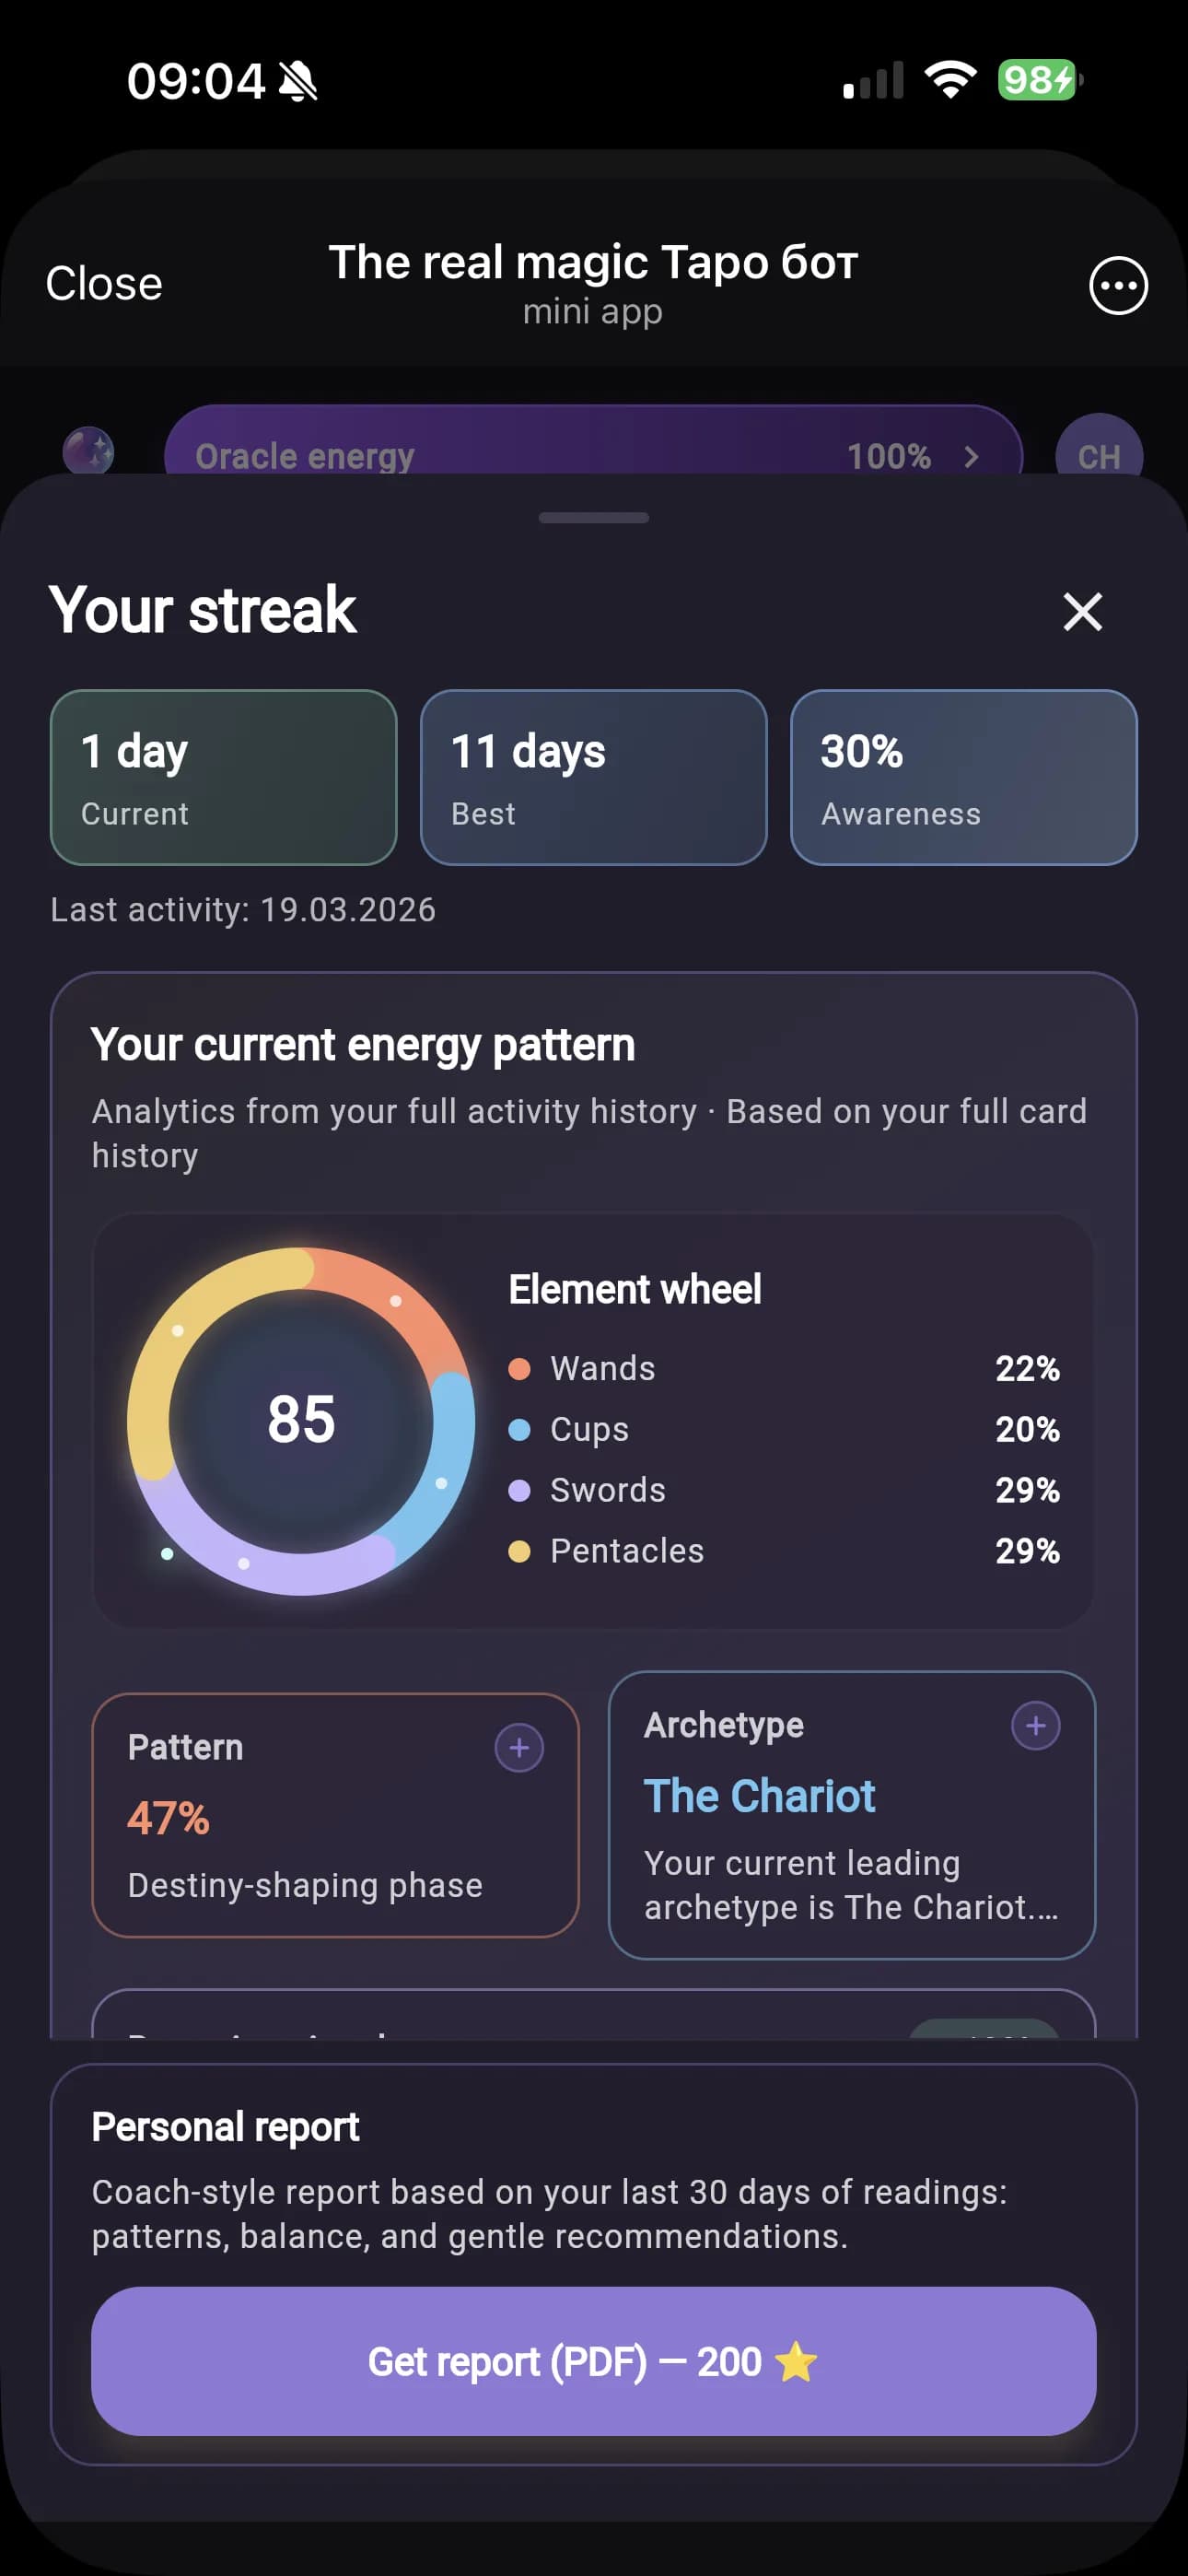
Task: Expand the Pattern card details via its plus icon
Action: point(519,1746)
